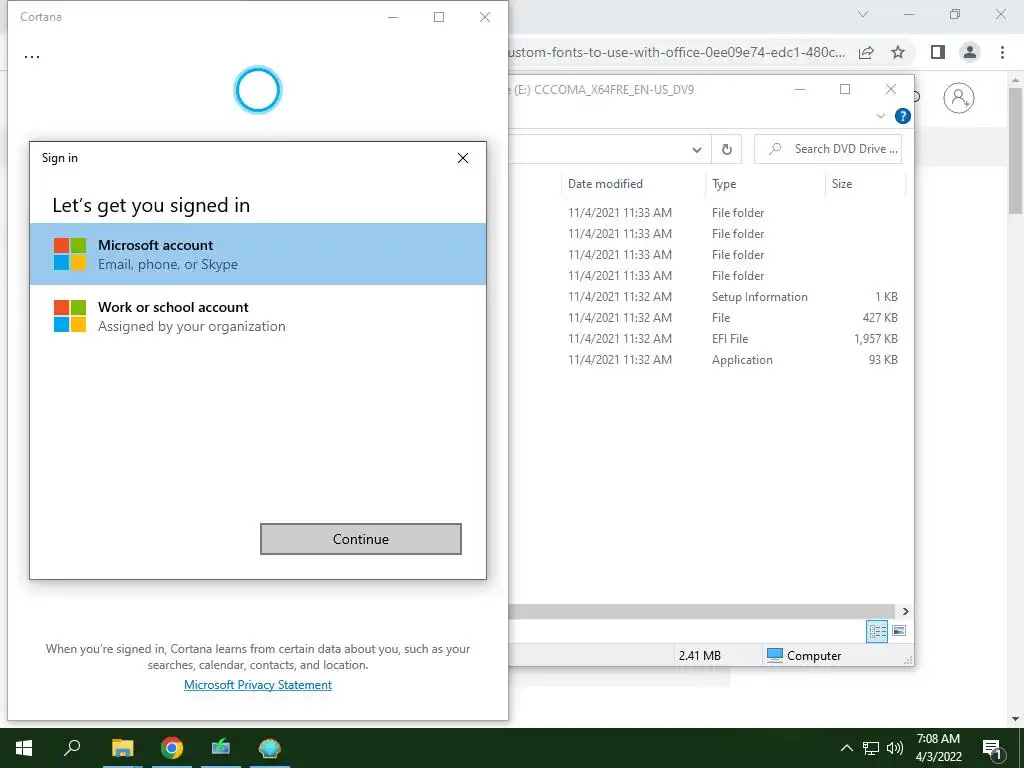1024x768 pixels.
Task: Click the Chrome tab search chevron
Action: pos(863,14)
